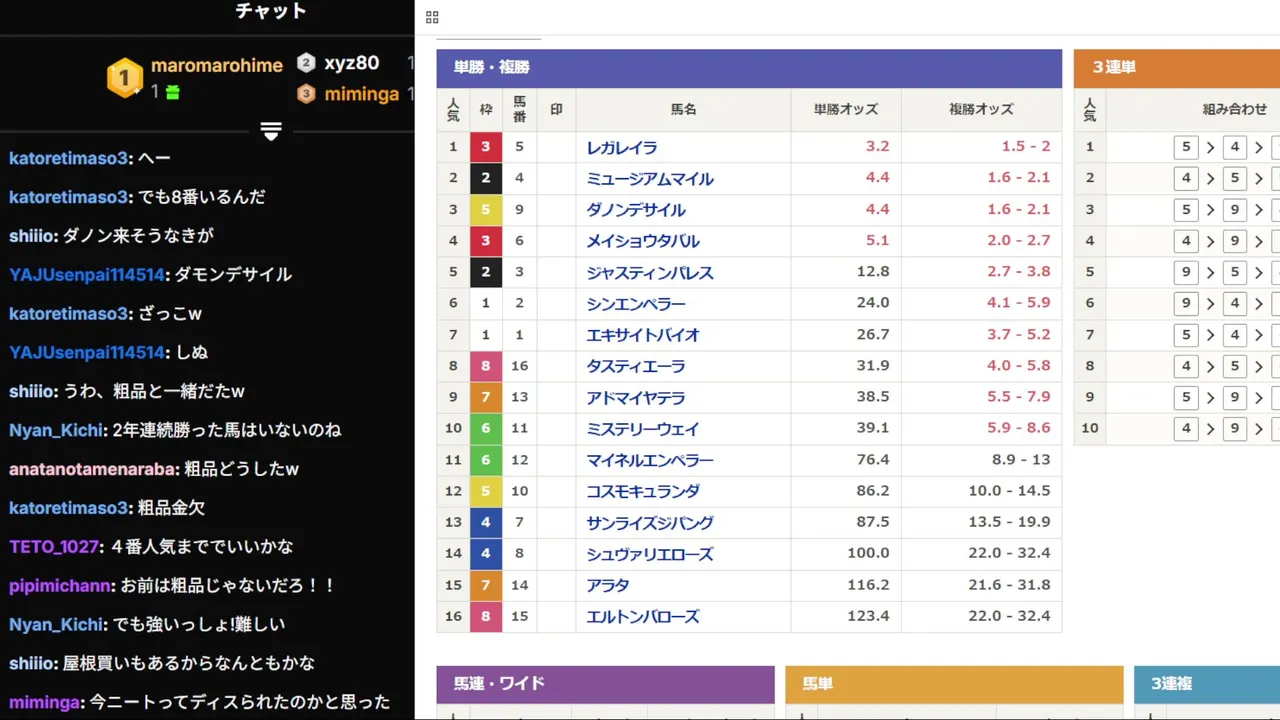Click the 単勝・複勝 section header

(x=749, y=68)
